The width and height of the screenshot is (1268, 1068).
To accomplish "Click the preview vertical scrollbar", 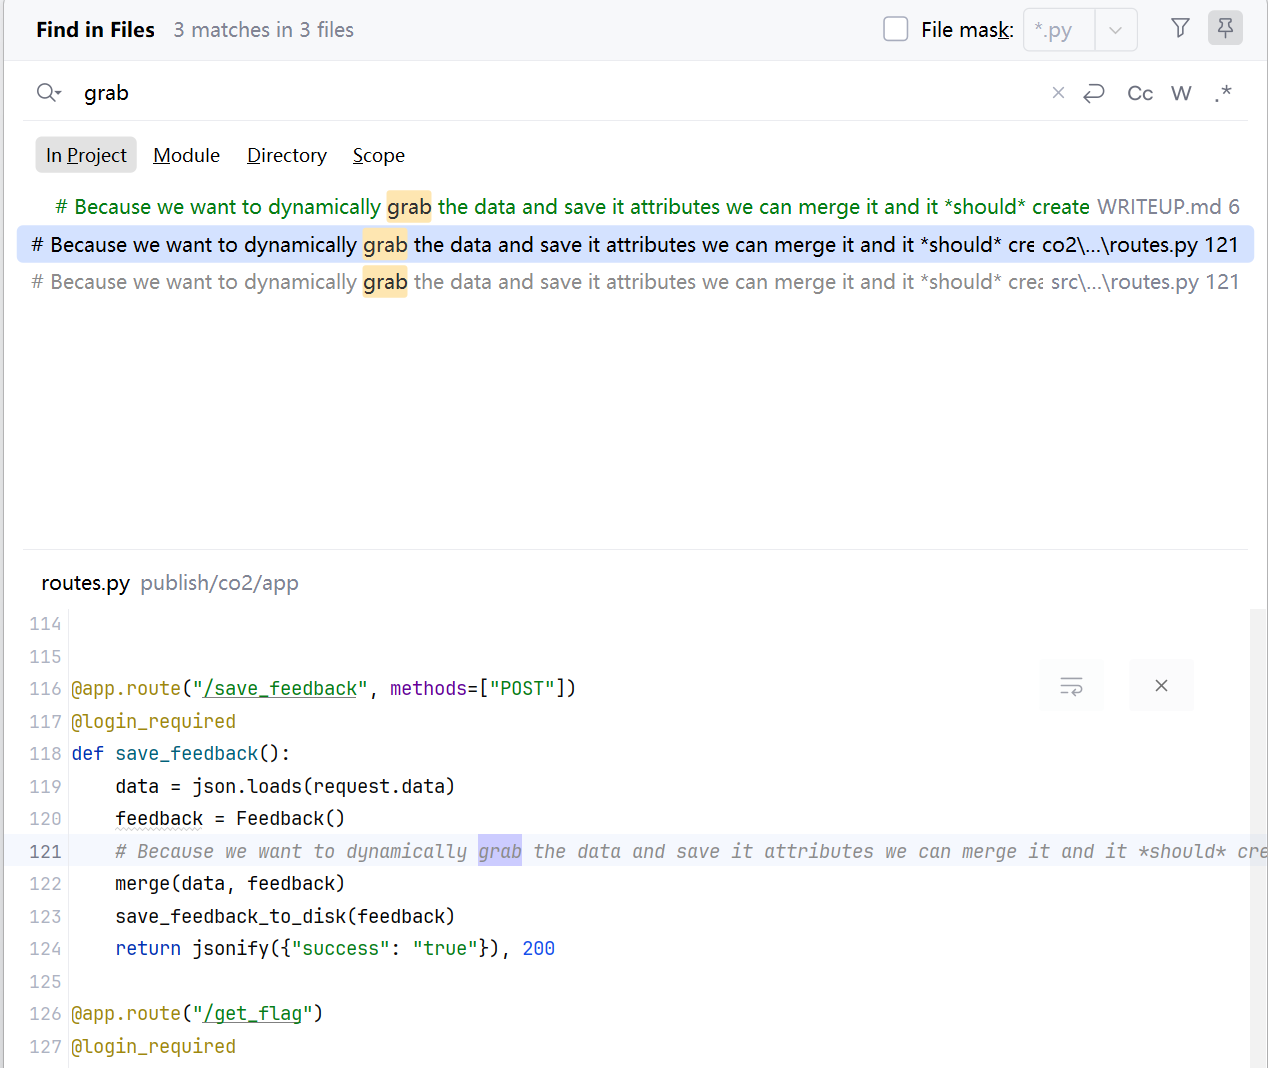I will 1258,838.
